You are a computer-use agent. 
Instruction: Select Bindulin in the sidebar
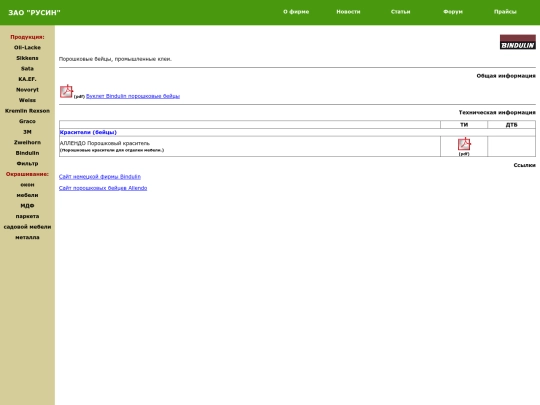tap(27, 153)
